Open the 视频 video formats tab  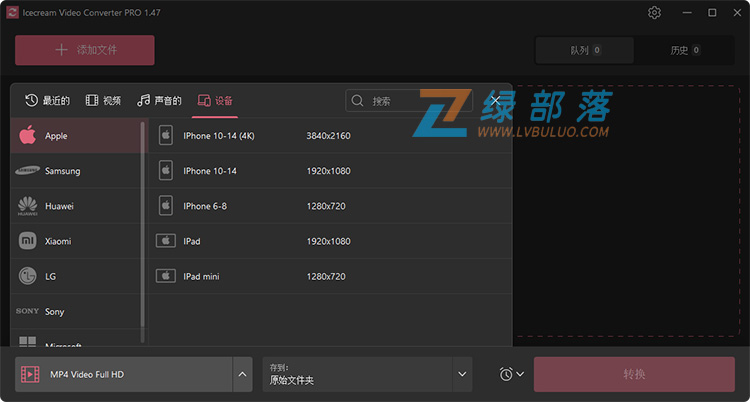point(103,100)
